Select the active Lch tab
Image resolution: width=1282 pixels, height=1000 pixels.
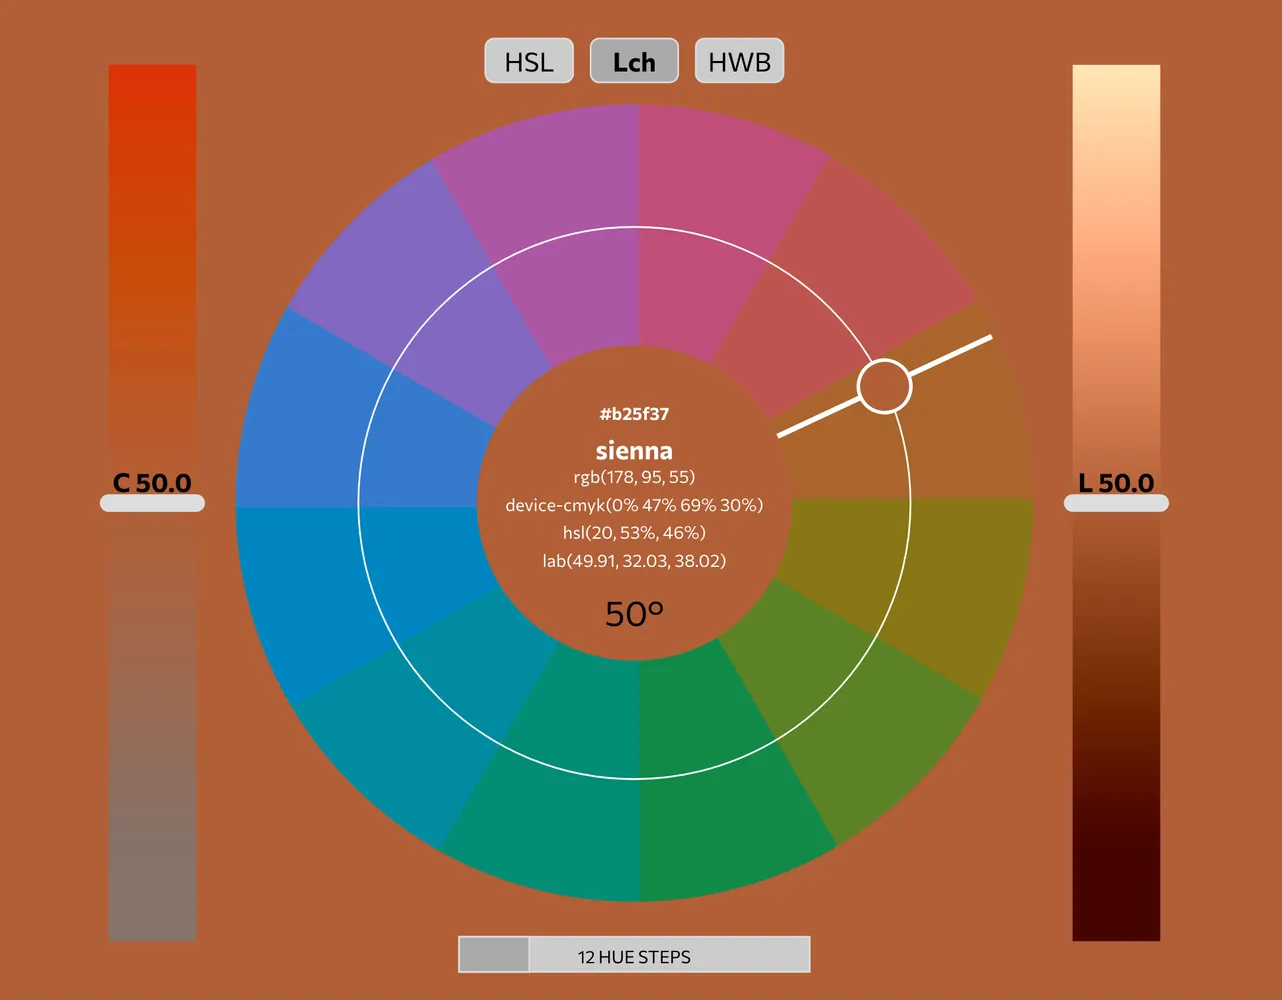(634, 60)
